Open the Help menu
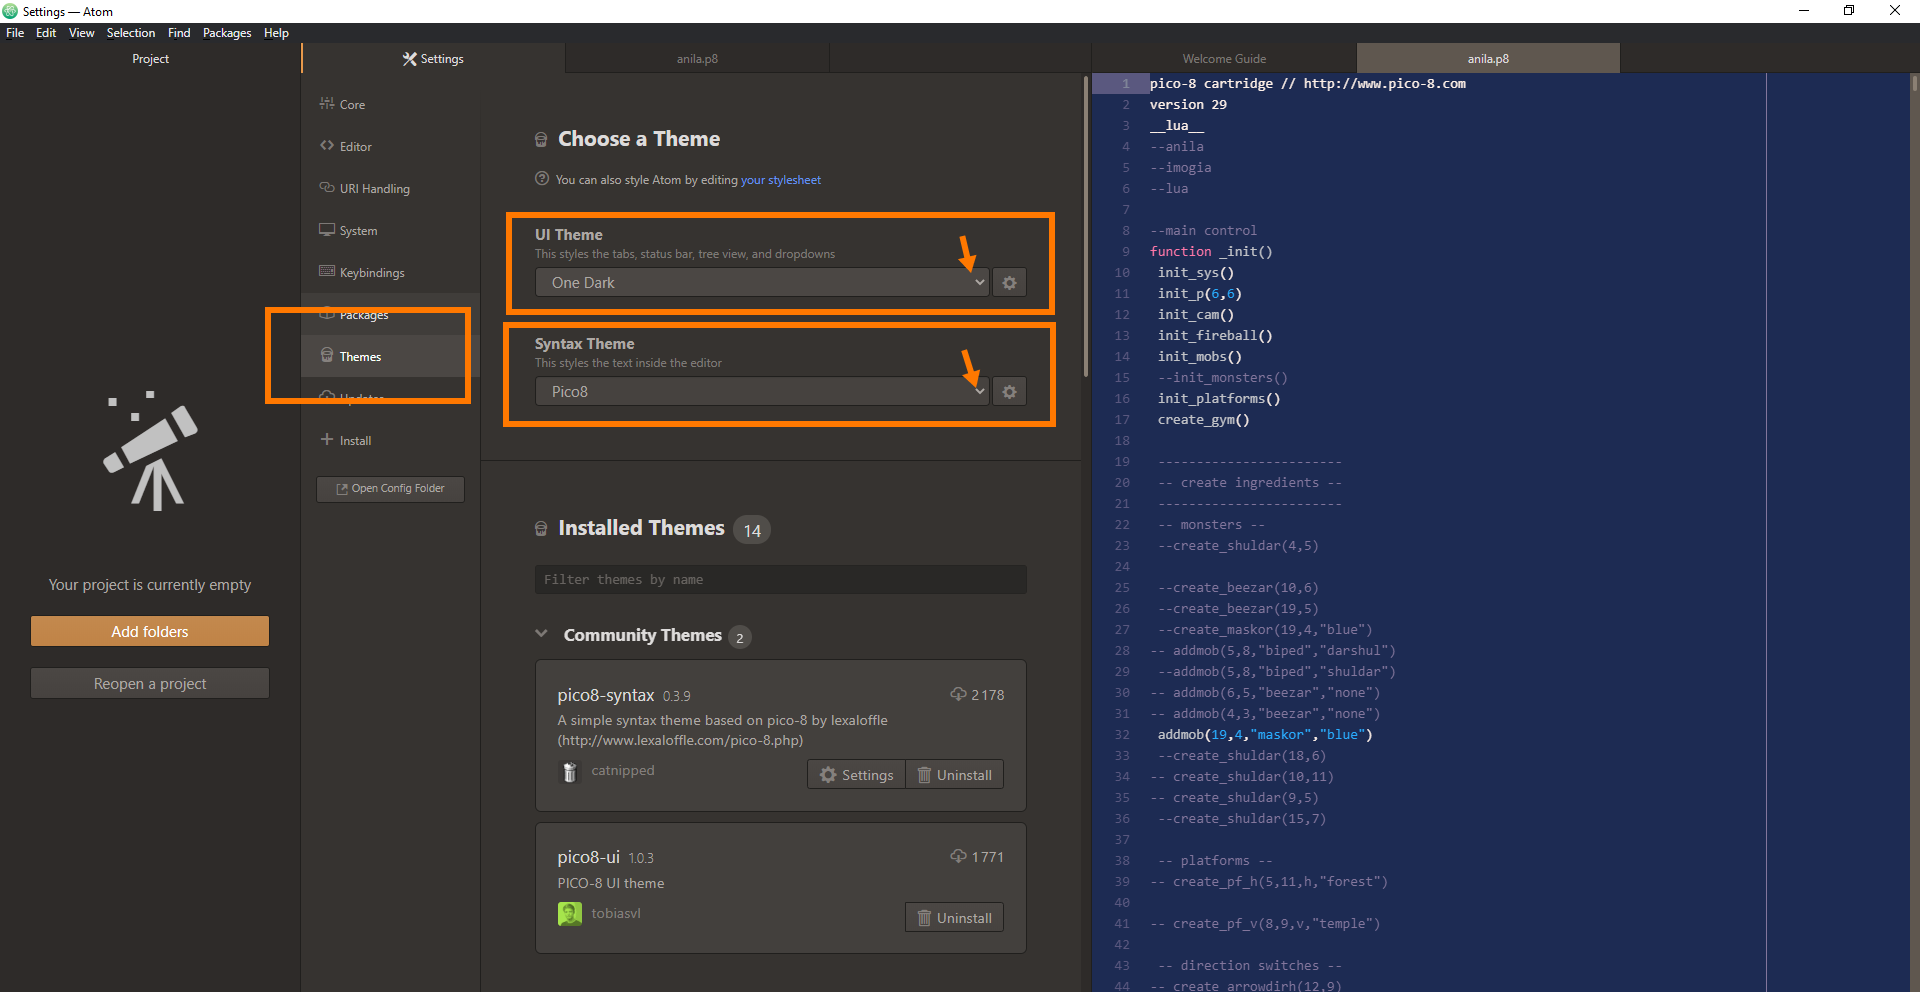The height and width of the screenshot is (992, 1920). pyautogui.click(x=276, y=33)
